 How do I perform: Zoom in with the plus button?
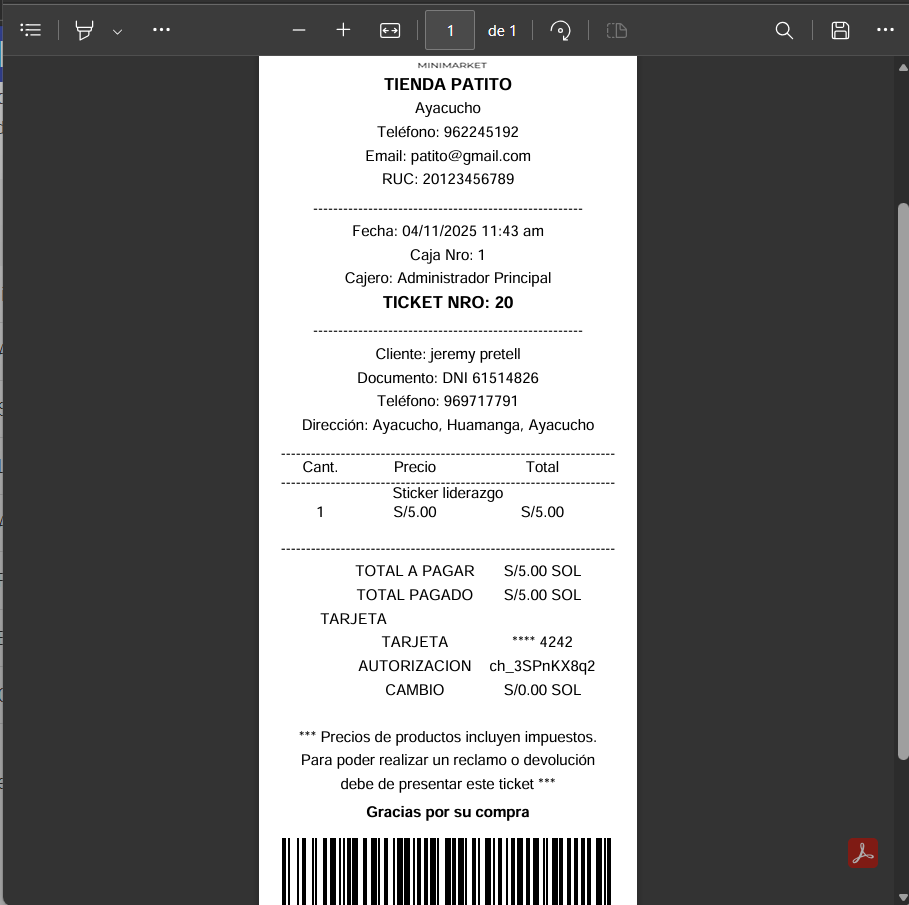click(343, 30)
